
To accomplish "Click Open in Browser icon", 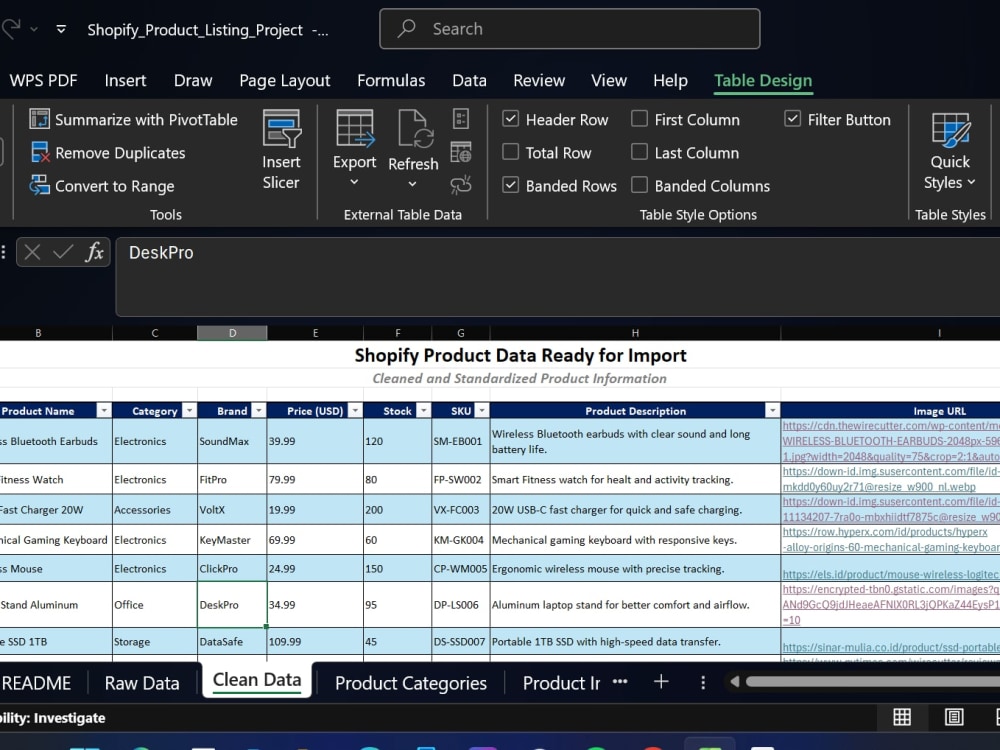I will pyautogui.click(x=461, y=152).
